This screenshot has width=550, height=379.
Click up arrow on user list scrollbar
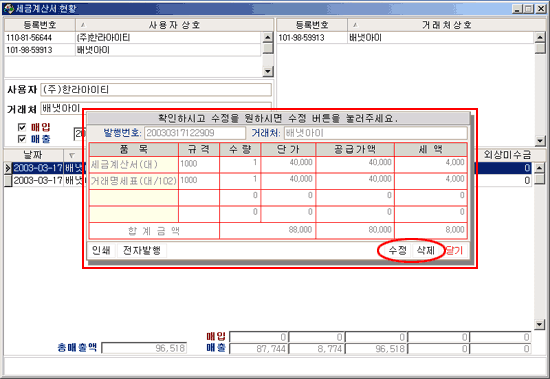[x=268, y=37]
